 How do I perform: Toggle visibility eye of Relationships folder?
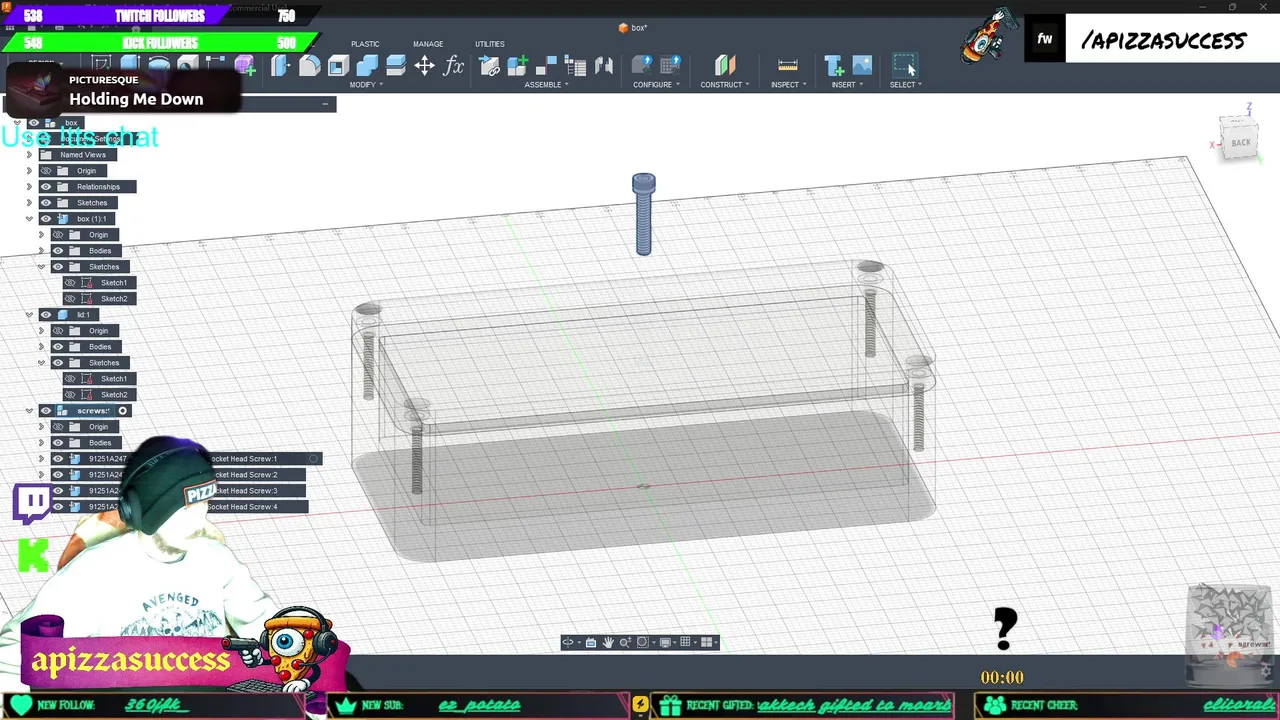(x=45, y=187)
